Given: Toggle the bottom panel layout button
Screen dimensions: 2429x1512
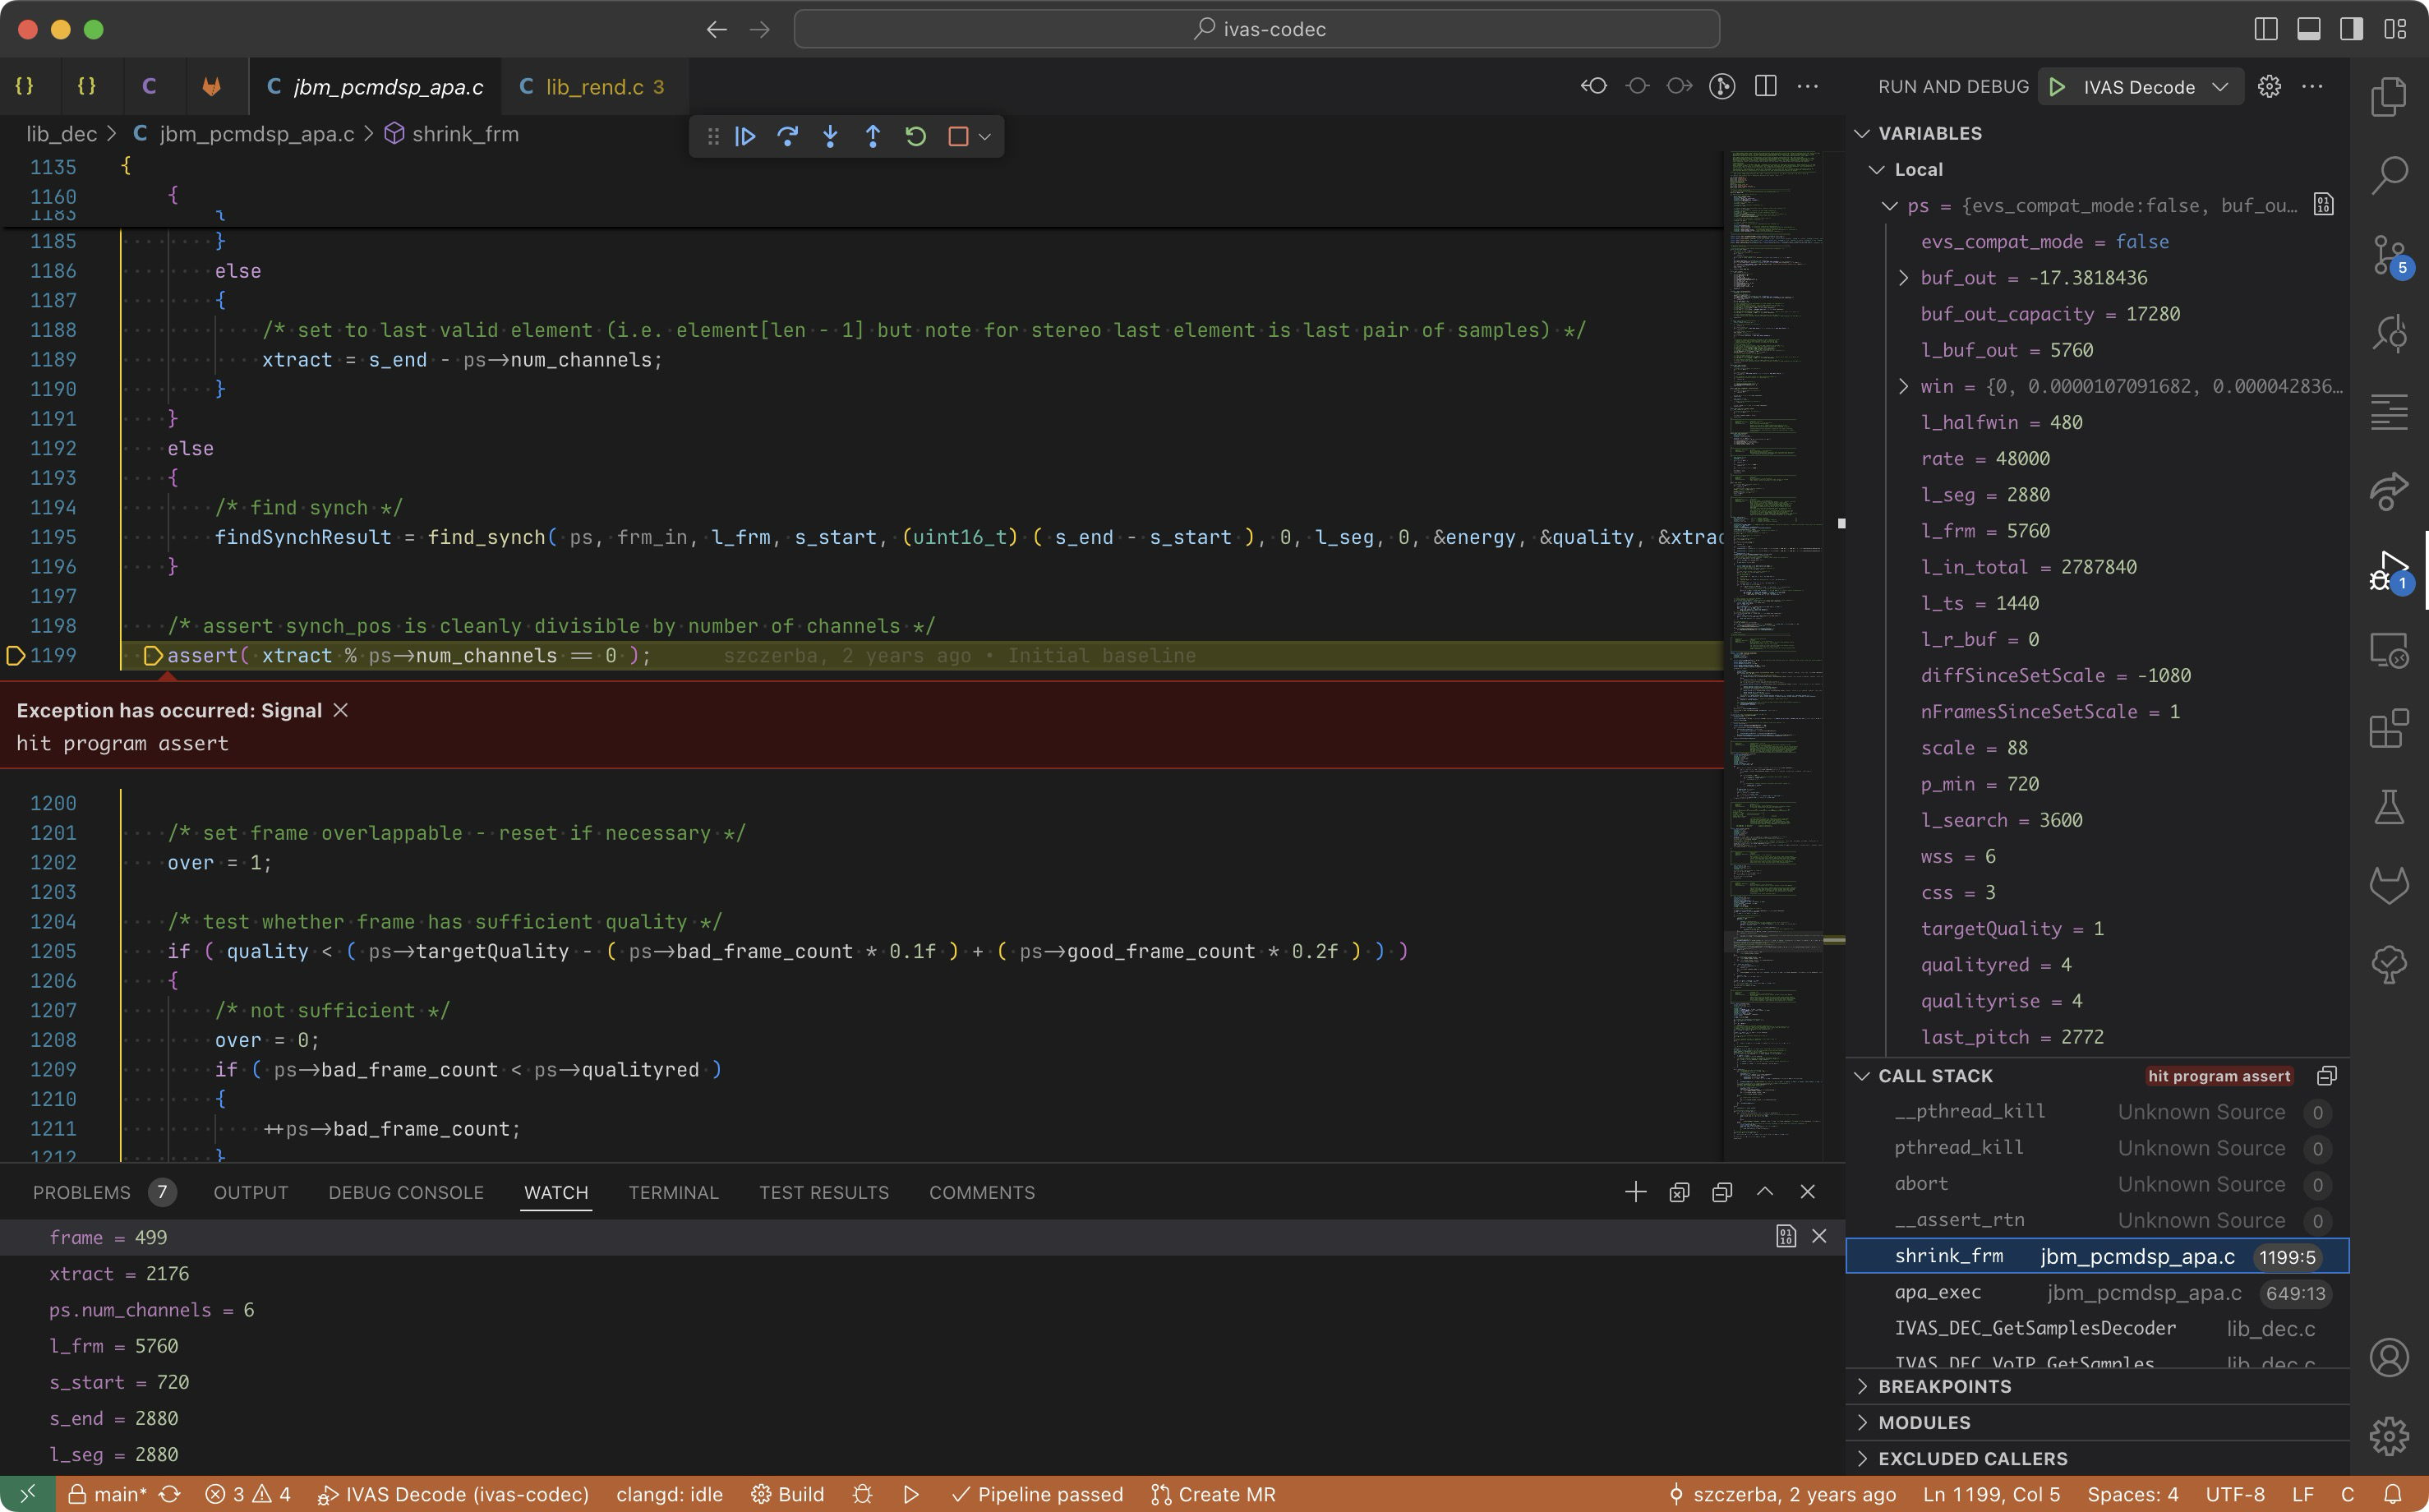Looking at the screenshot, I should (2308, 29).
